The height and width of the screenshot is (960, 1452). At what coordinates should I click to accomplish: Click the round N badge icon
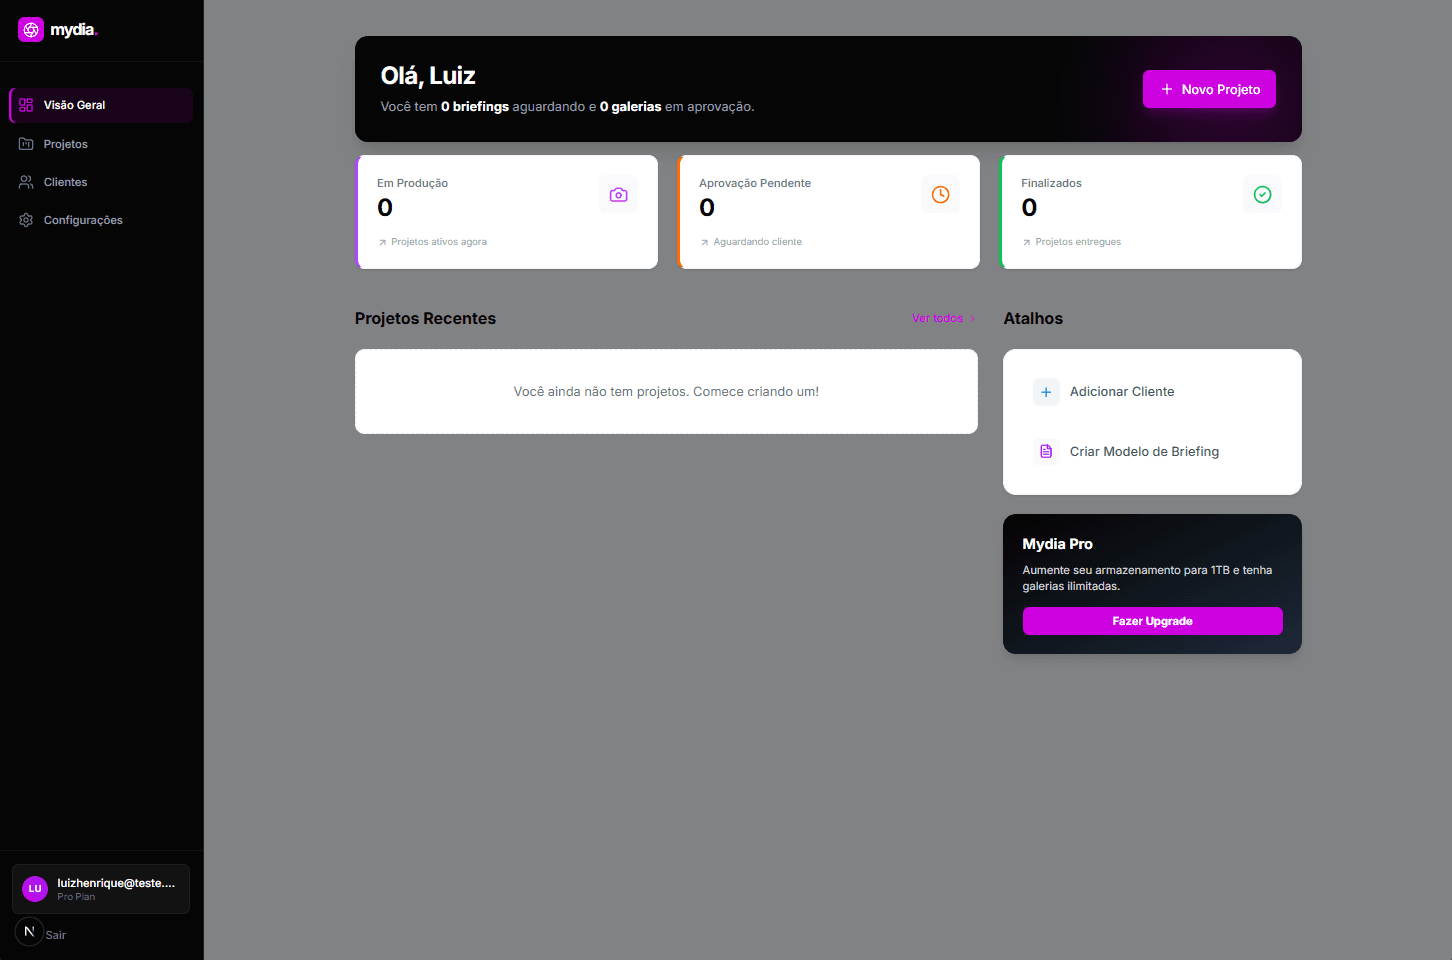tap(29, 931)
